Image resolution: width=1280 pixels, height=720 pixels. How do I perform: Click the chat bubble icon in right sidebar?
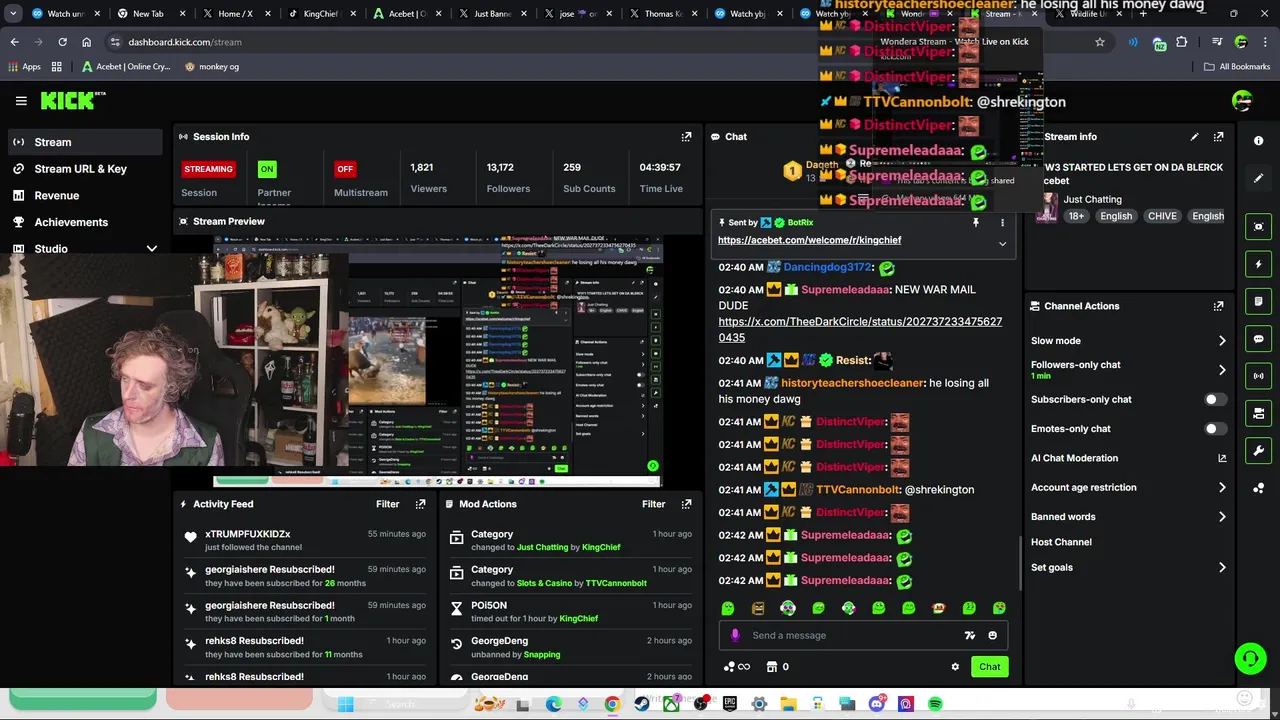pyautogui.click(x=1259, y=339)
